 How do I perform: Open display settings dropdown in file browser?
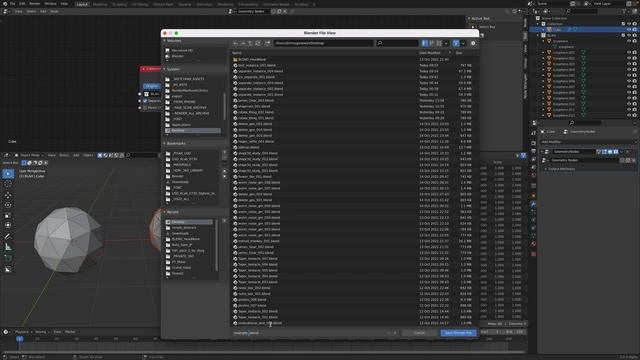coord(446,43)
